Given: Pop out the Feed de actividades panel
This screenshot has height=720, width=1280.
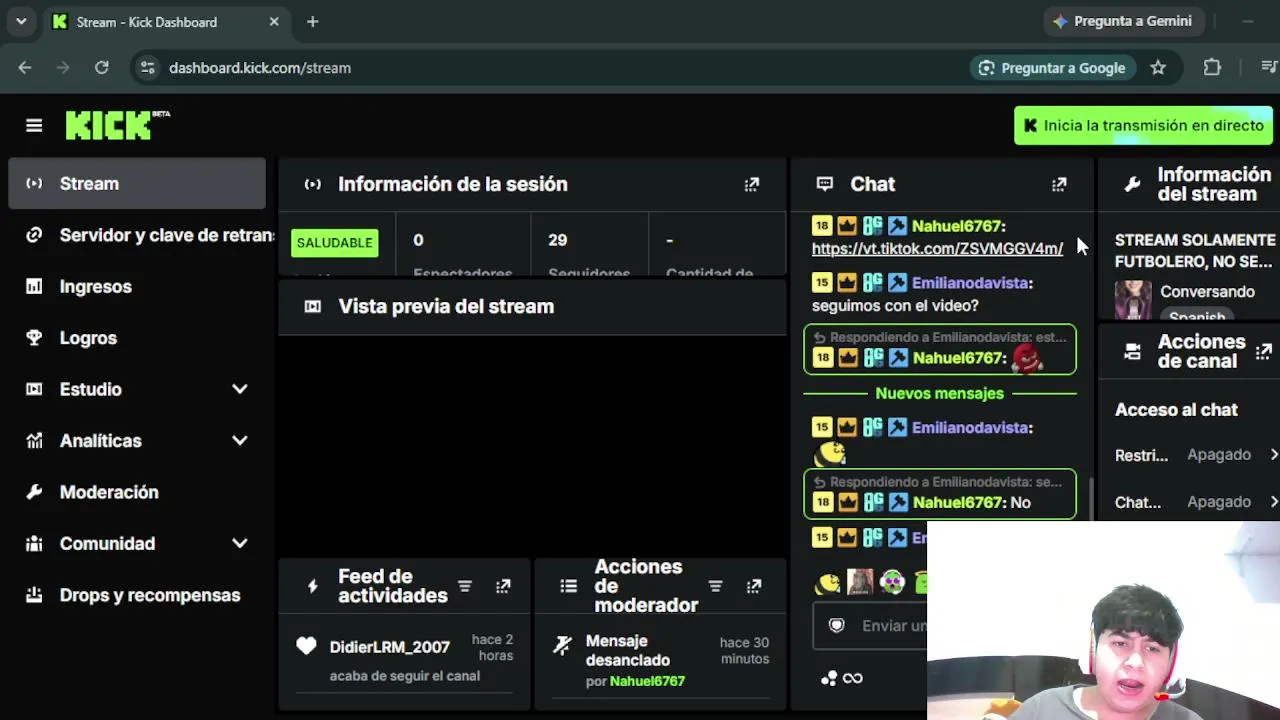Looking at the screenshot, I should click(503, 586).
